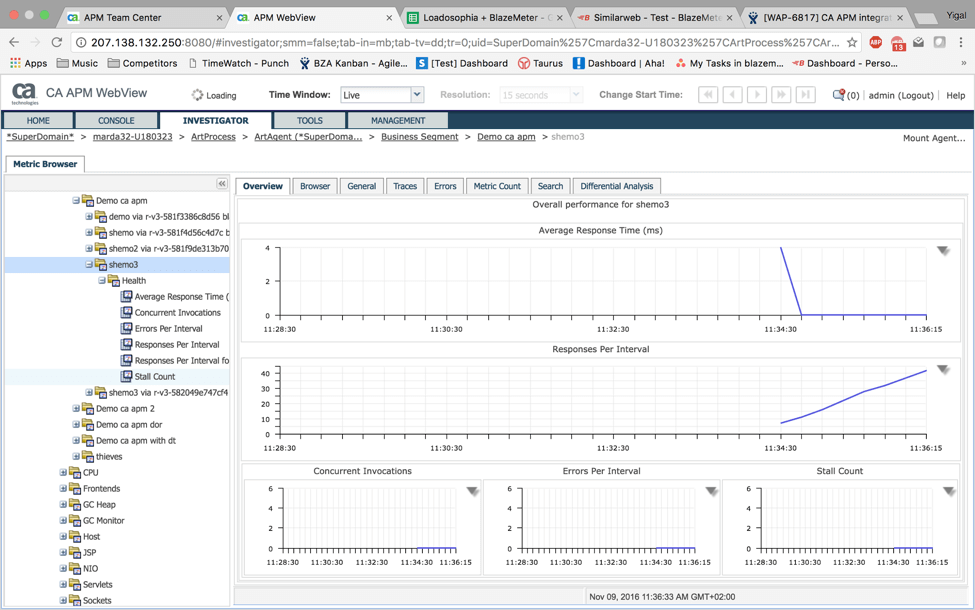Screen dimensions: 975x610
Task: Click the ArtProcess breadcrumb link
Action: pyautogui.click(x=213, y=137)
